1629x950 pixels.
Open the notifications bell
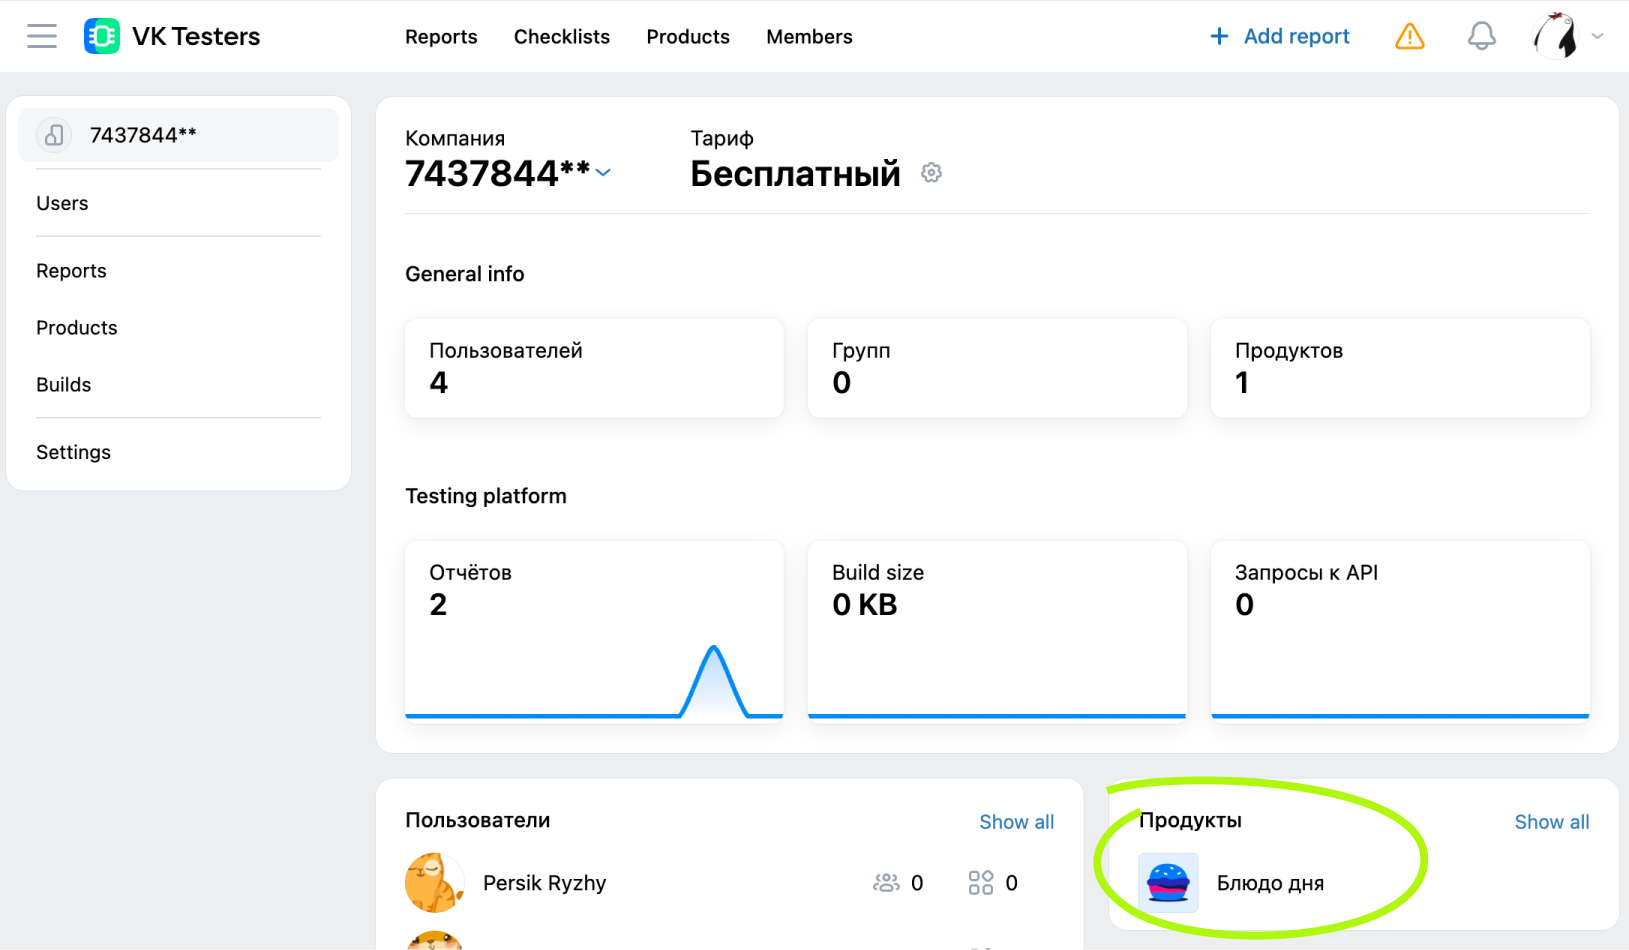point(1481,37)
